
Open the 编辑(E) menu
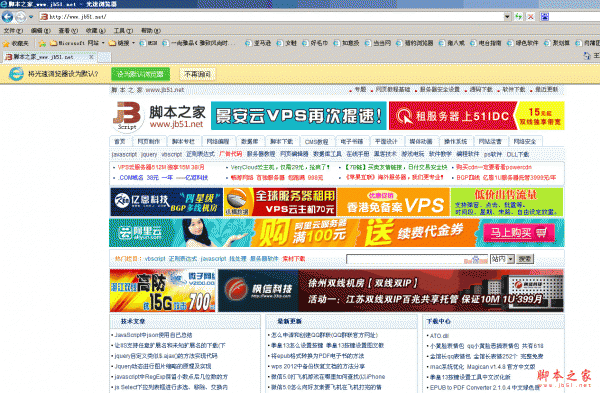[41, 31]
